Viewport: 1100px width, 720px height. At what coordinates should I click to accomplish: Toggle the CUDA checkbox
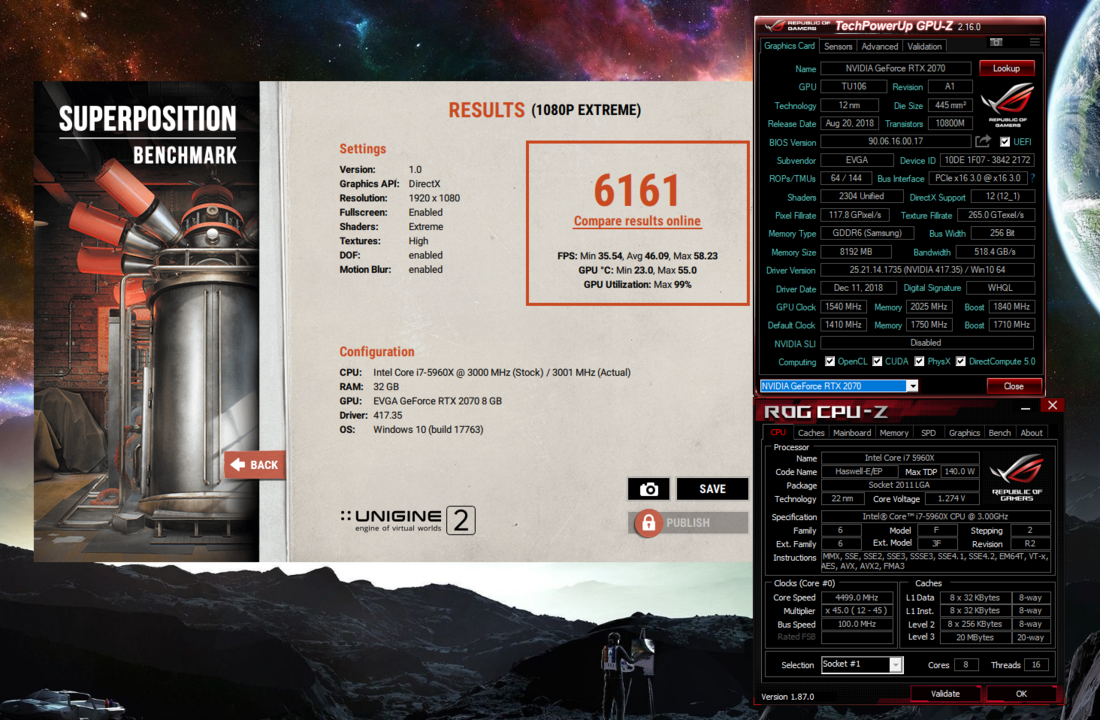click(877, 361)
